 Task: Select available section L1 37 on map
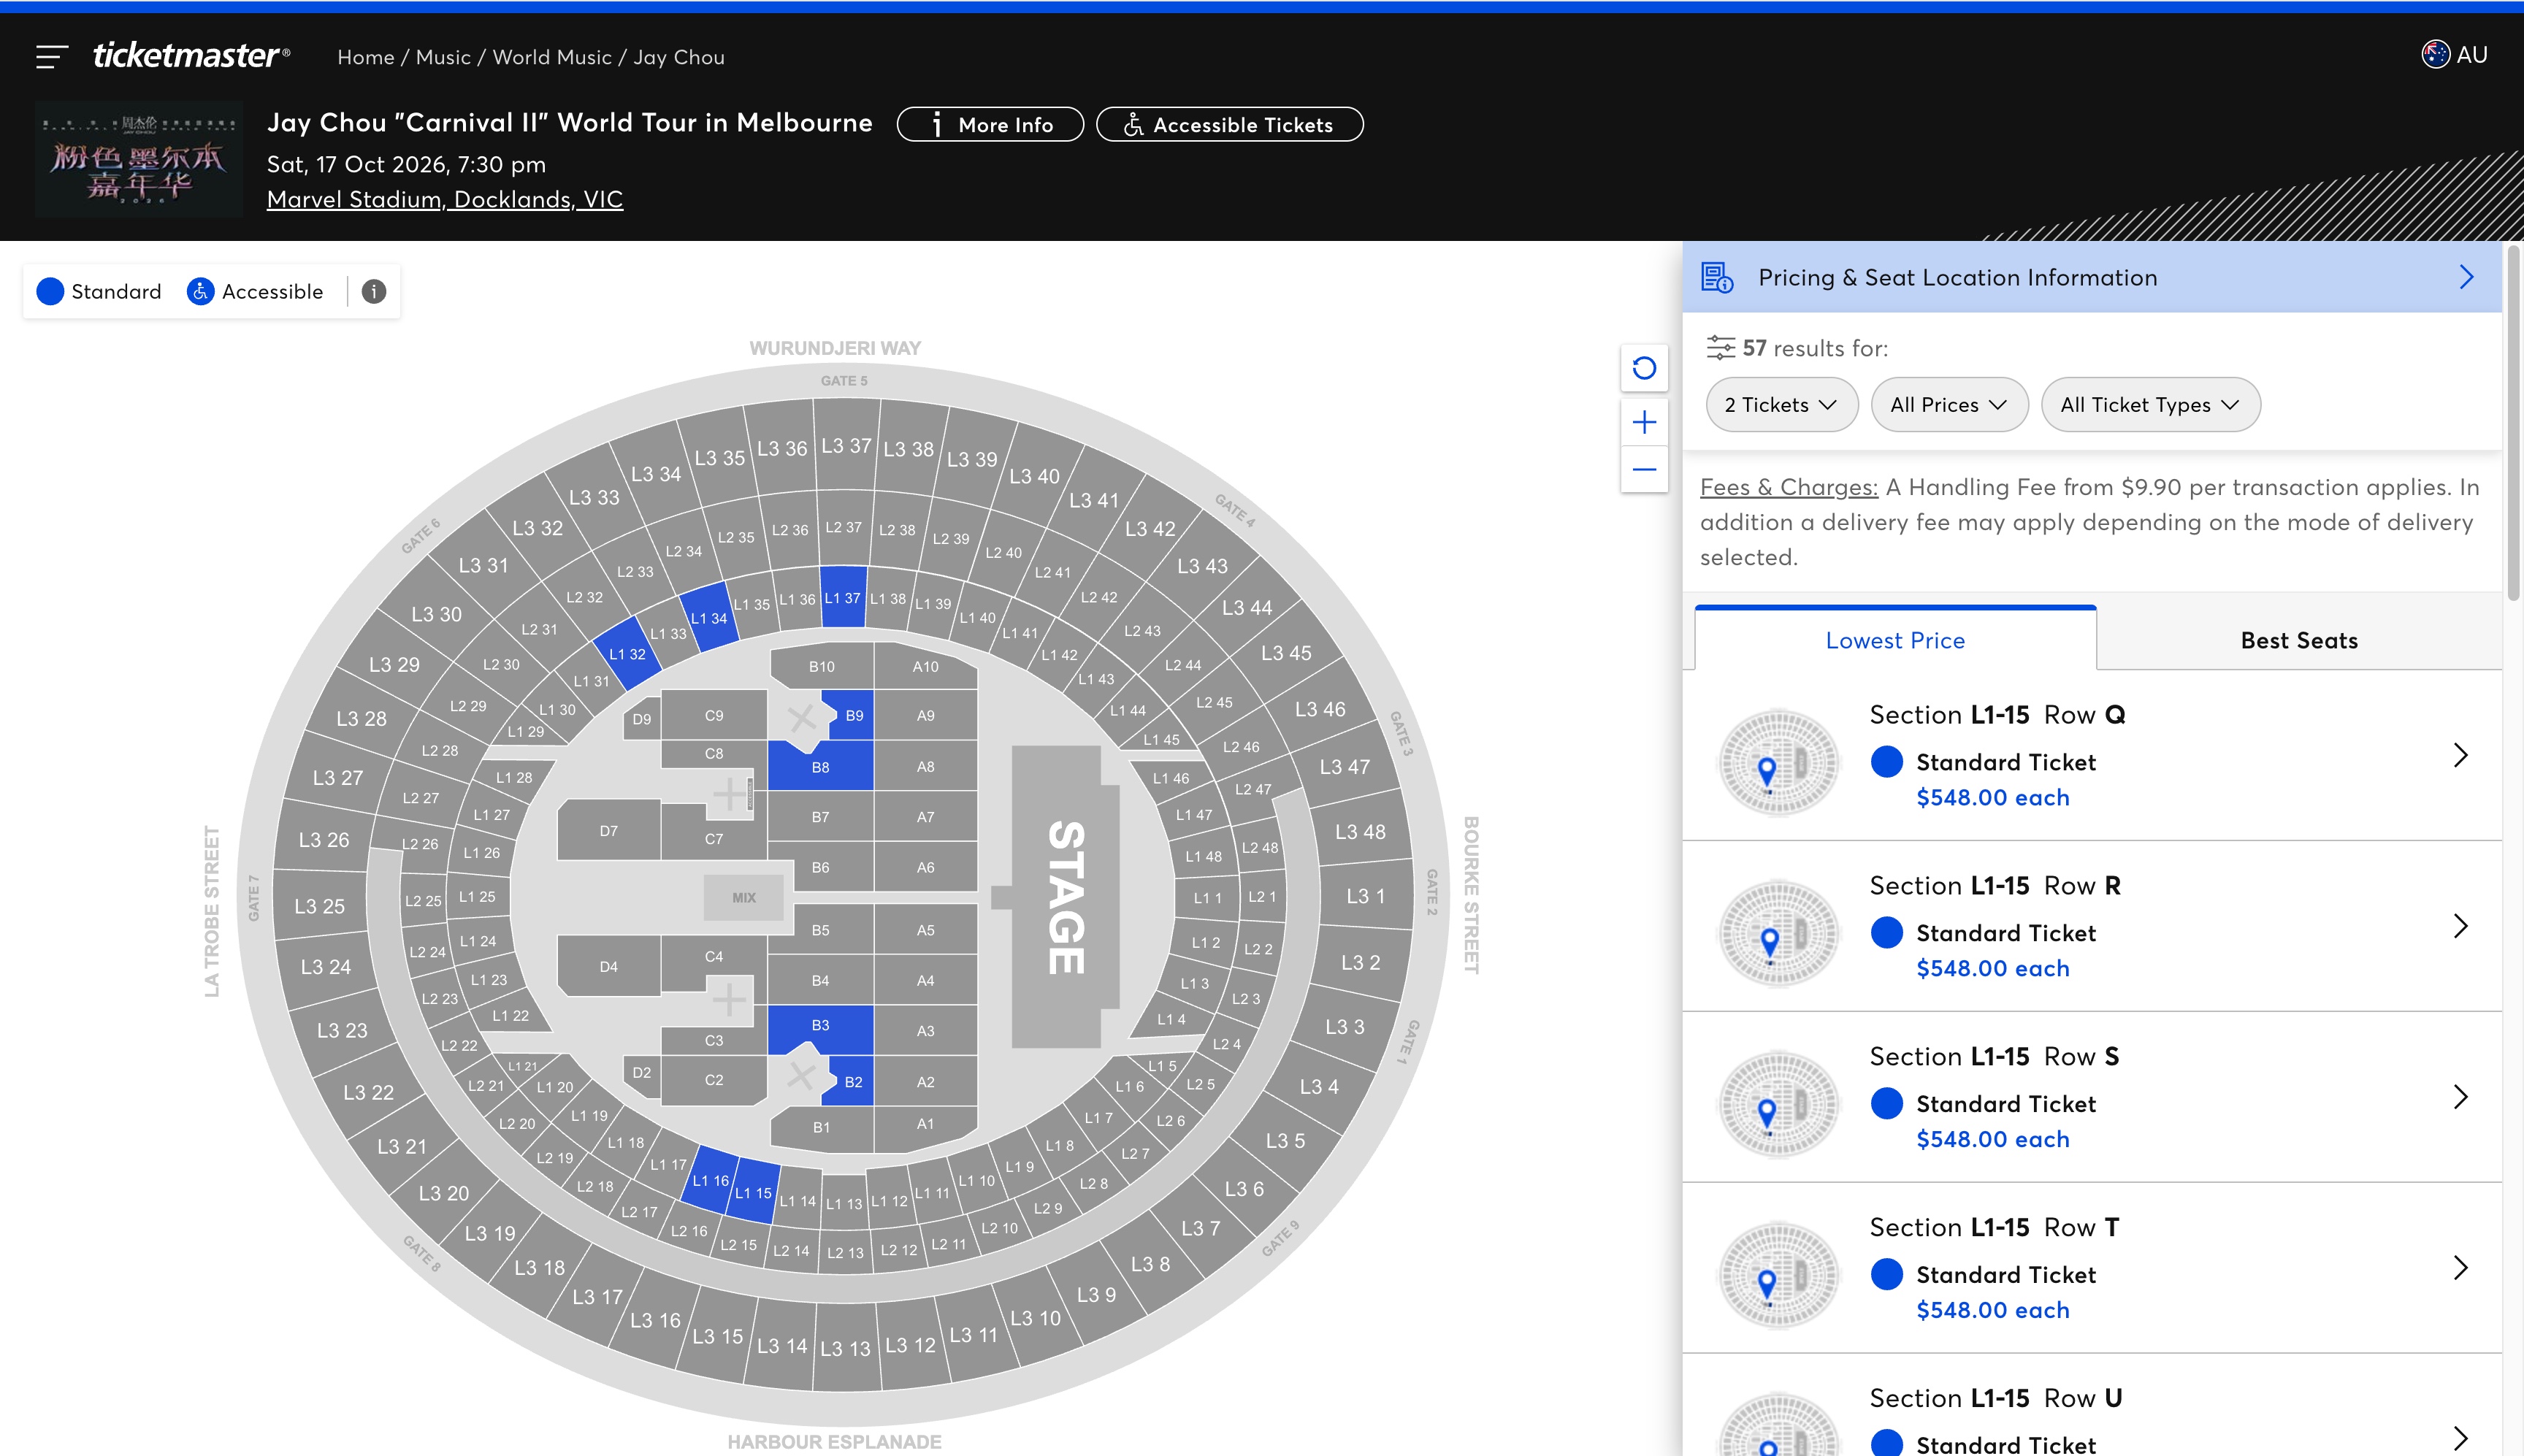(x=843, y=597)
